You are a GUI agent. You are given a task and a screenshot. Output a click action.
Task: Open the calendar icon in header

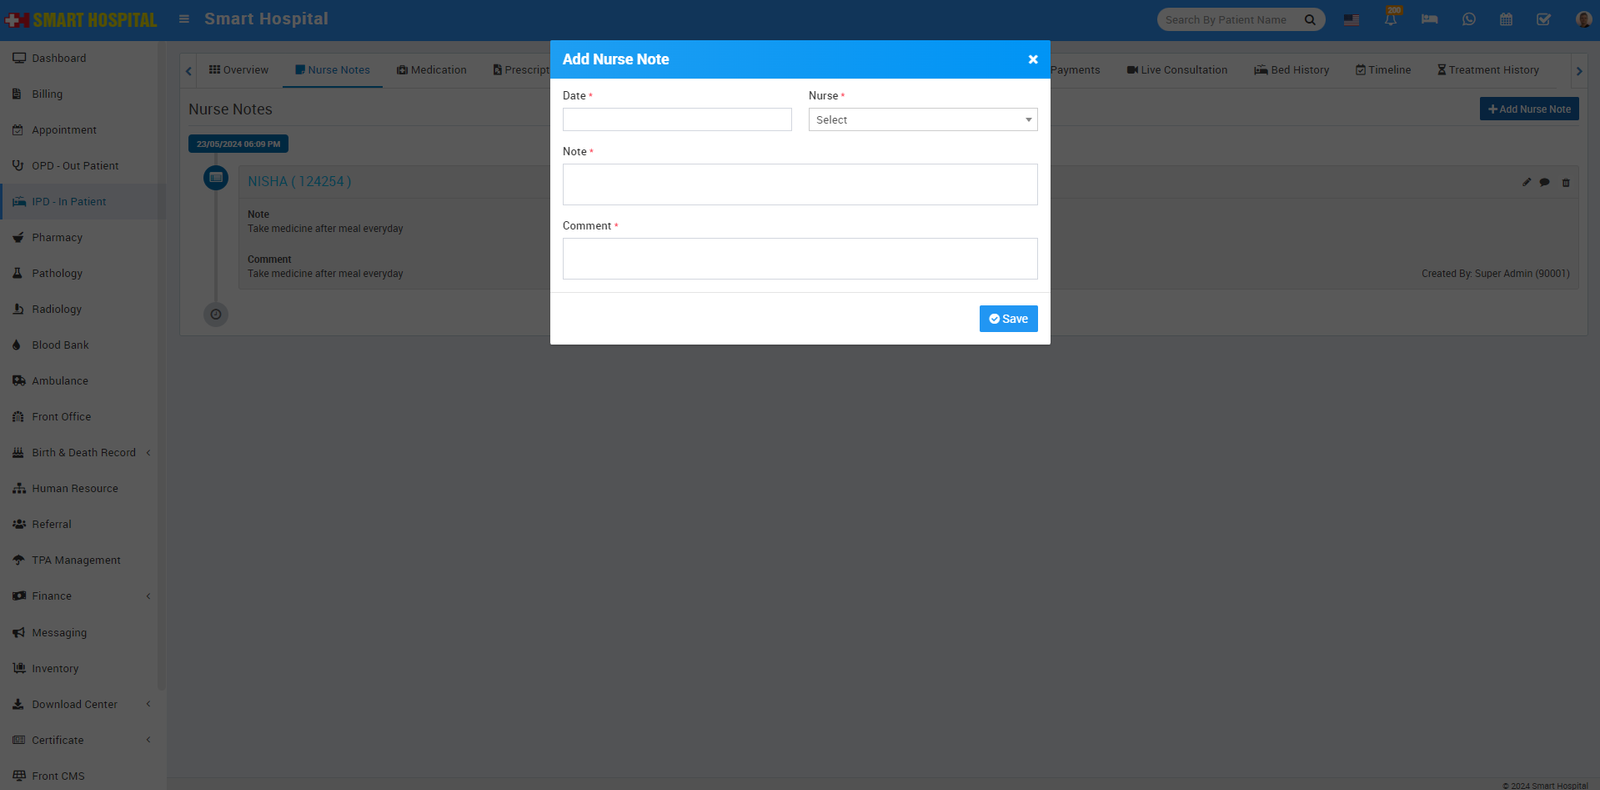click(1506, 20)
